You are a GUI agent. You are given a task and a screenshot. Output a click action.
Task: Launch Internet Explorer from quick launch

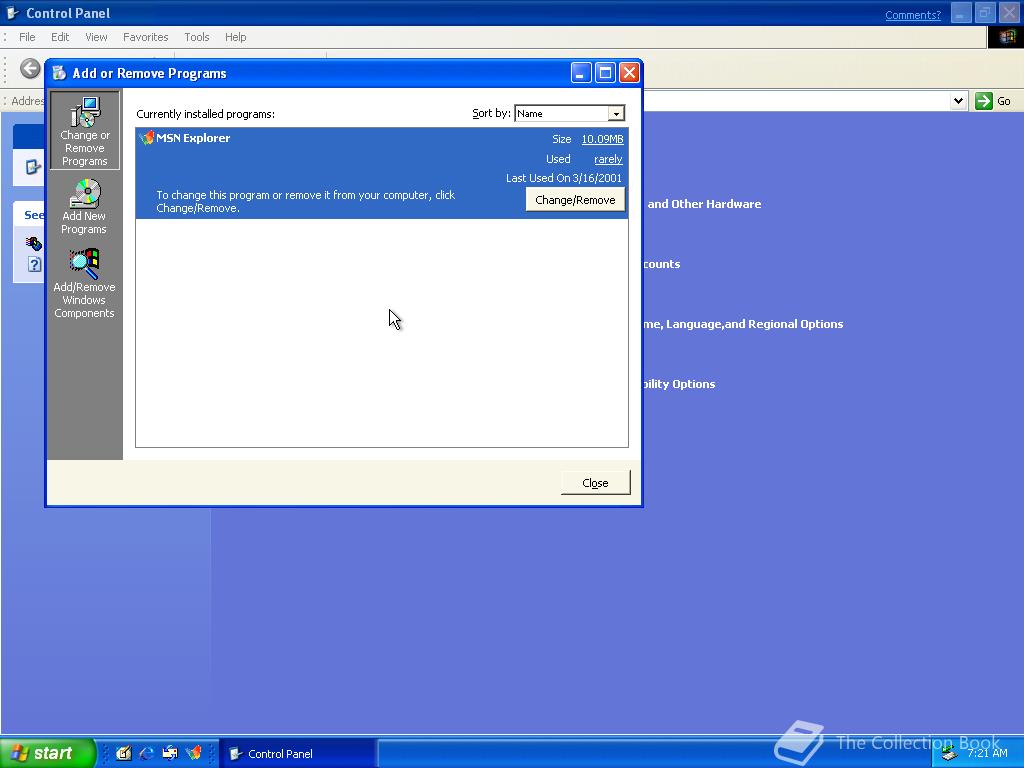click(147, 753)
